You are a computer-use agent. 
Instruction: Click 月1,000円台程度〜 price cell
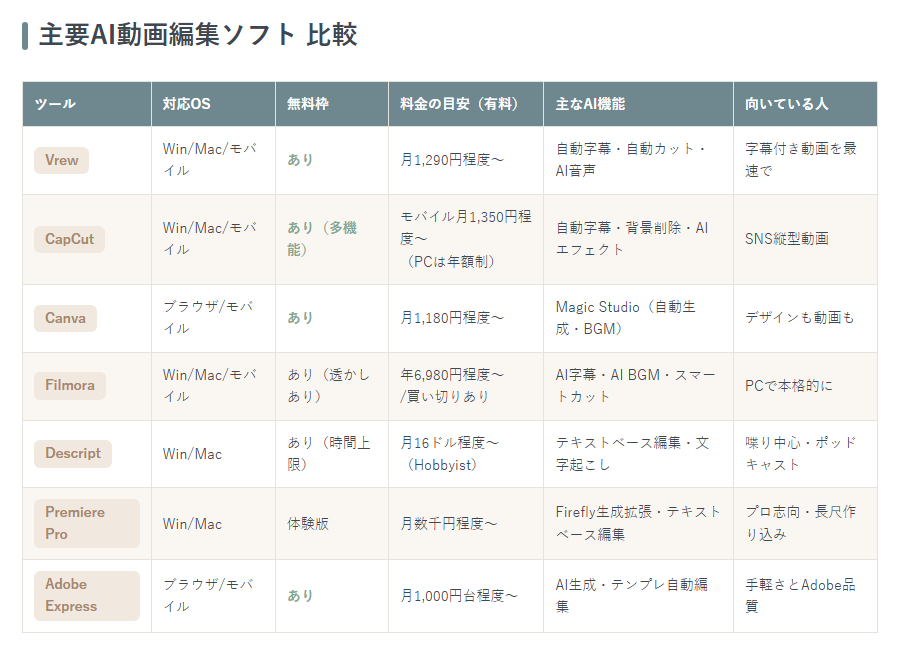click(x=466, y=596)
